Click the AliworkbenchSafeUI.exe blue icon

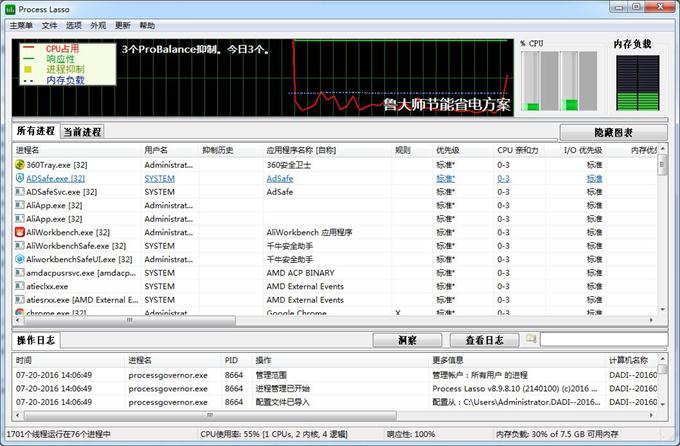point(20,259)
